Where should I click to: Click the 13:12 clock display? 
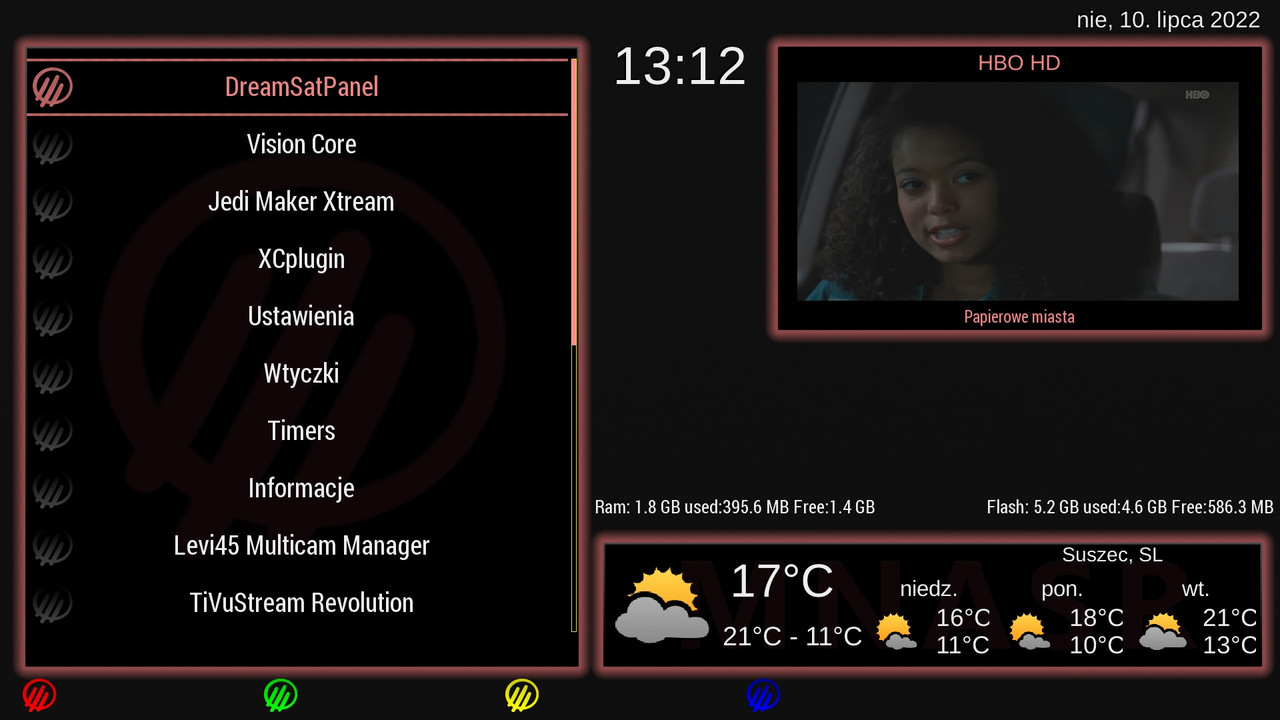pyautogui.click(x=680, y=67)
